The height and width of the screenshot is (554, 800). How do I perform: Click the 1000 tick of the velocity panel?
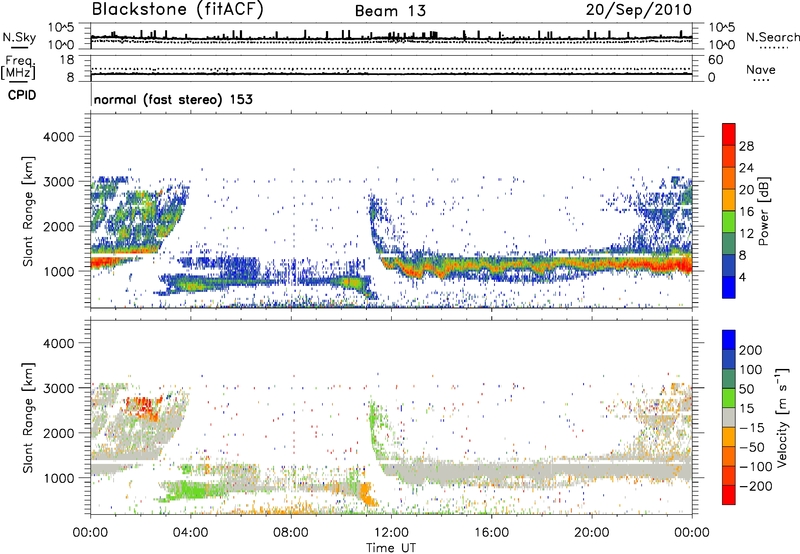(59, 478)
